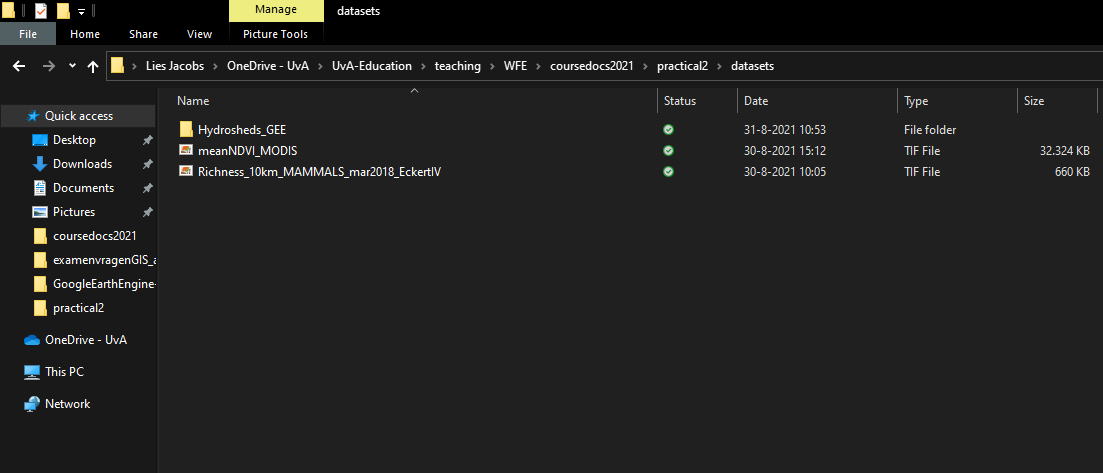Go up one folder level
Viewport: 1103px width, 473px height.
coord(92,66)
